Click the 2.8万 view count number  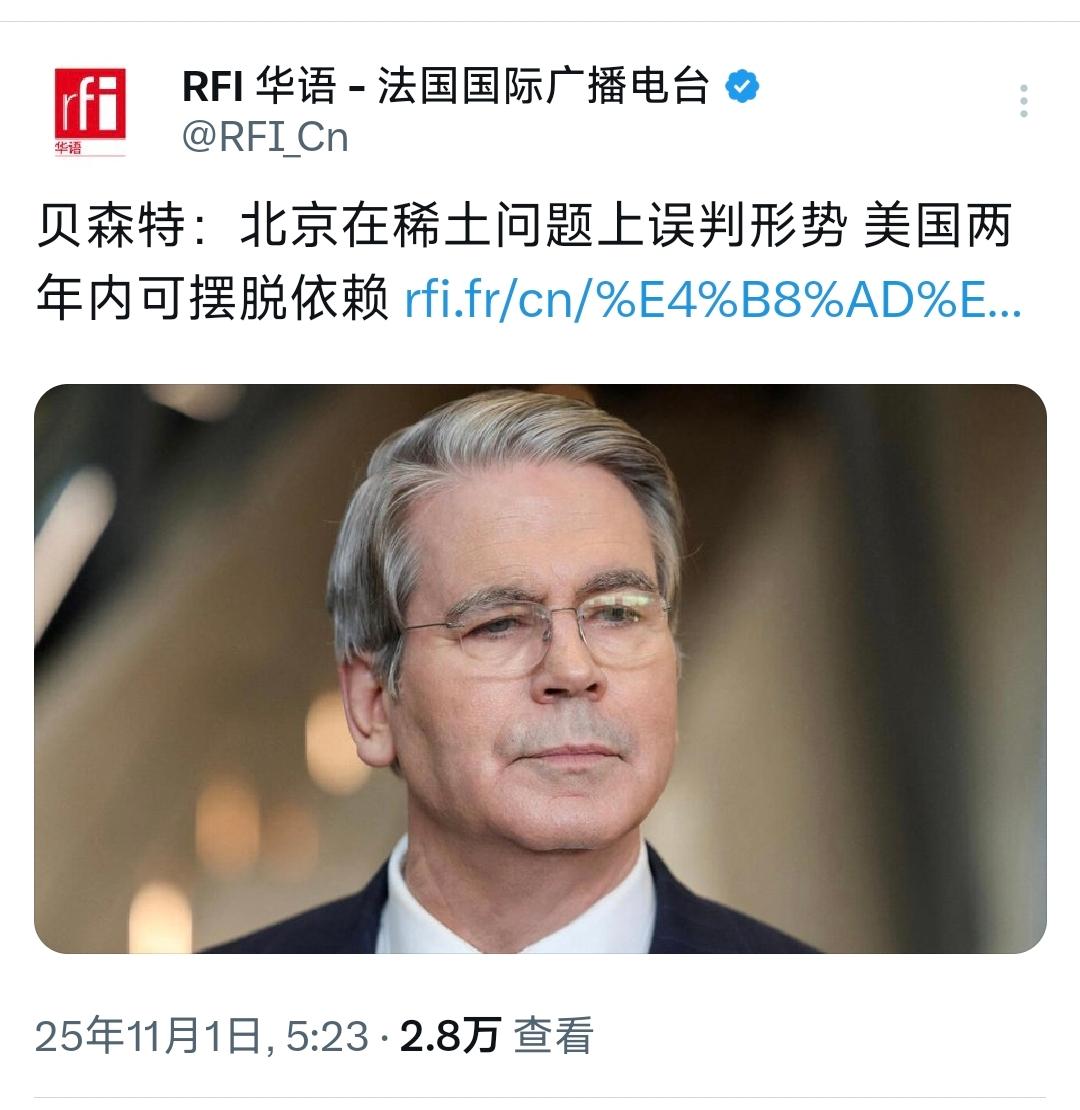(451, 1036)
